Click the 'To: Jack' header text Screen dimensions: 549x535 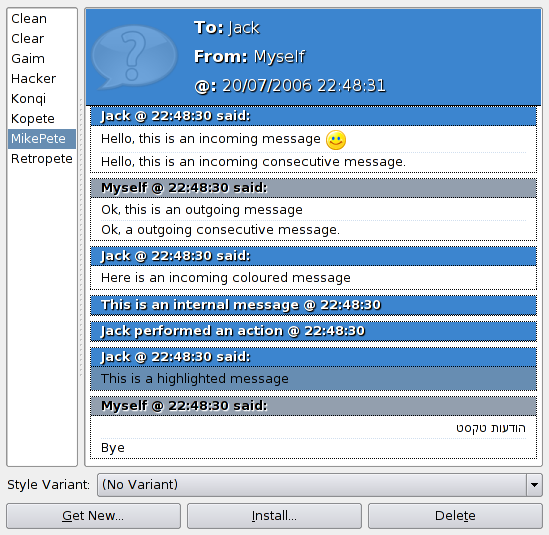[x=227, y=28]
